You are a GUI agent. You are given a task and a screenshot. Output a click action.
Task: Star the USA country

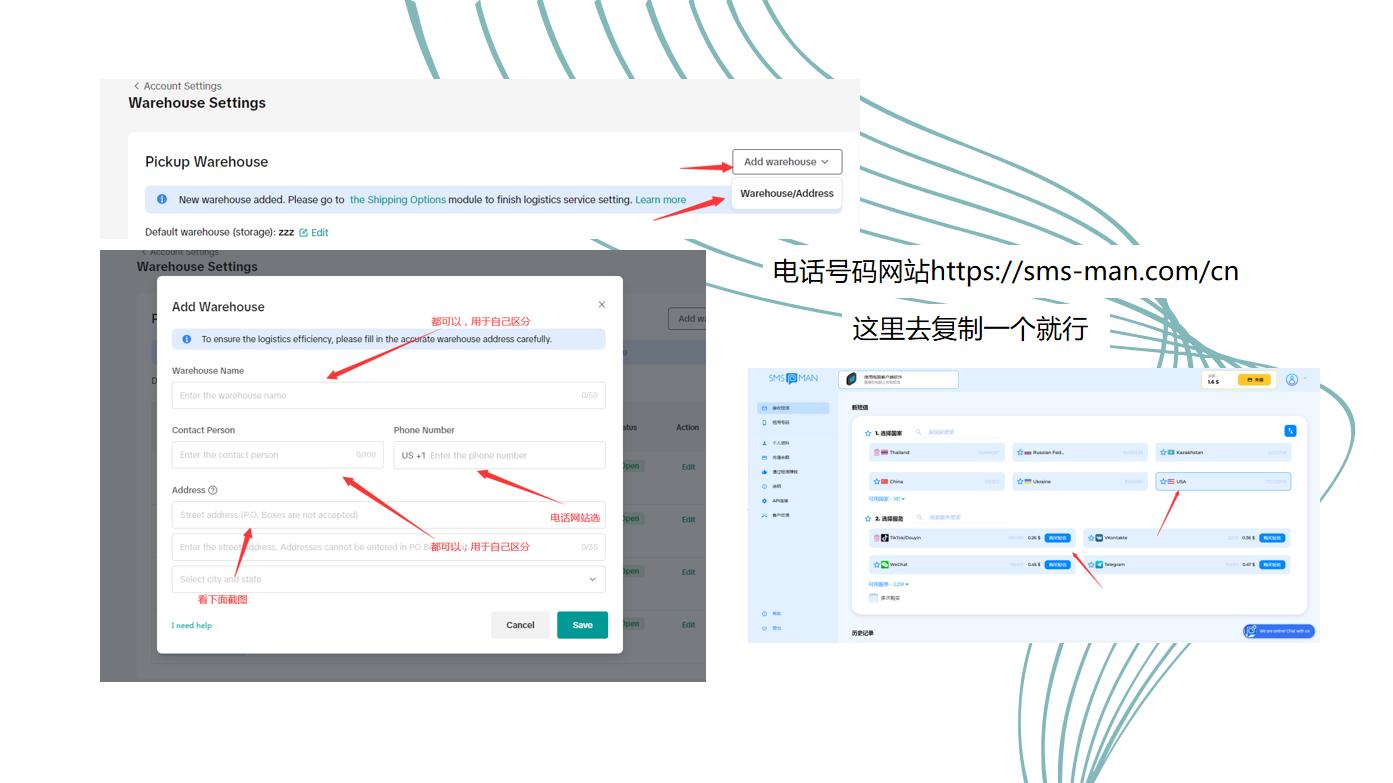point(1163,482)
